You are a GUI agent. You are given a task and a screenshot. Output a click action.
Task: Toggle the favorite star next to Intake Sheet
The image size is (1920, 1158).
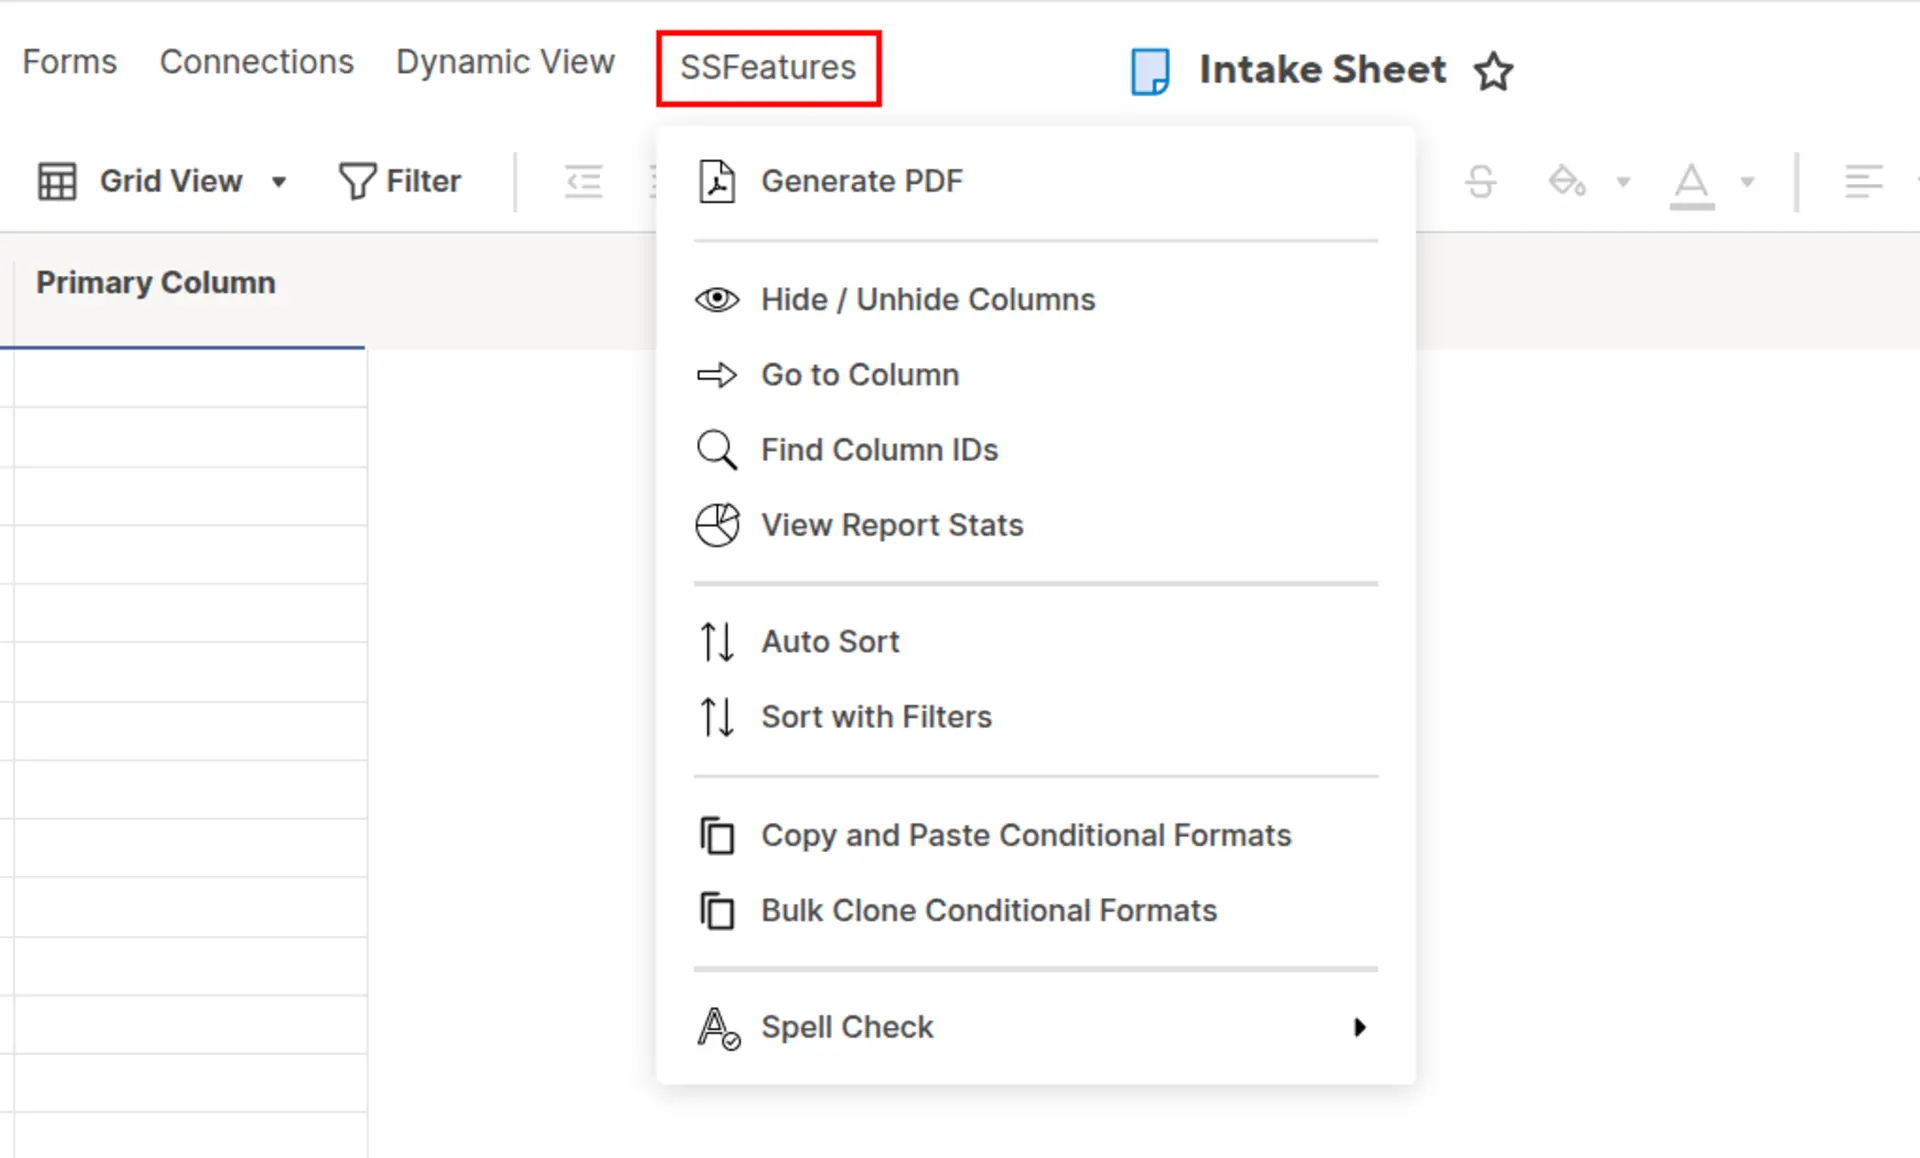coord(1493,71)
